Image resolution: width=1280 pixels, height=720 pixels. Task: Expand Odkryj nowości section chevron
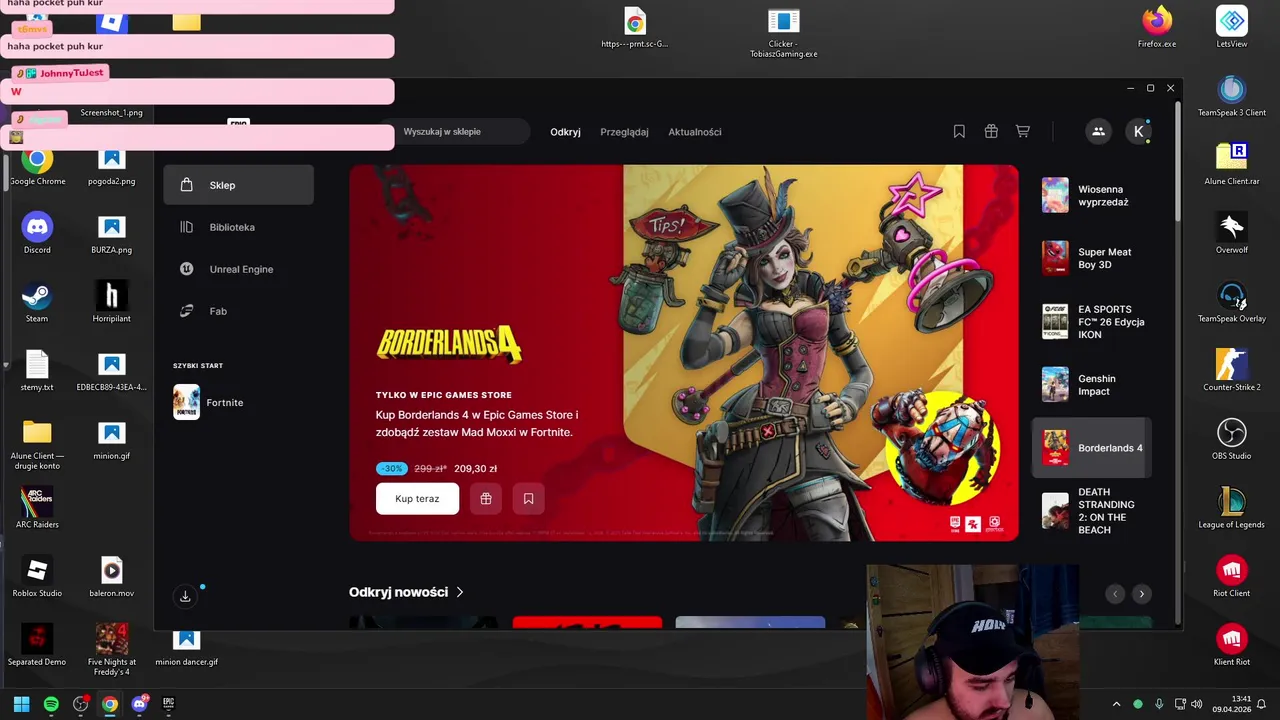pos(460,592)
